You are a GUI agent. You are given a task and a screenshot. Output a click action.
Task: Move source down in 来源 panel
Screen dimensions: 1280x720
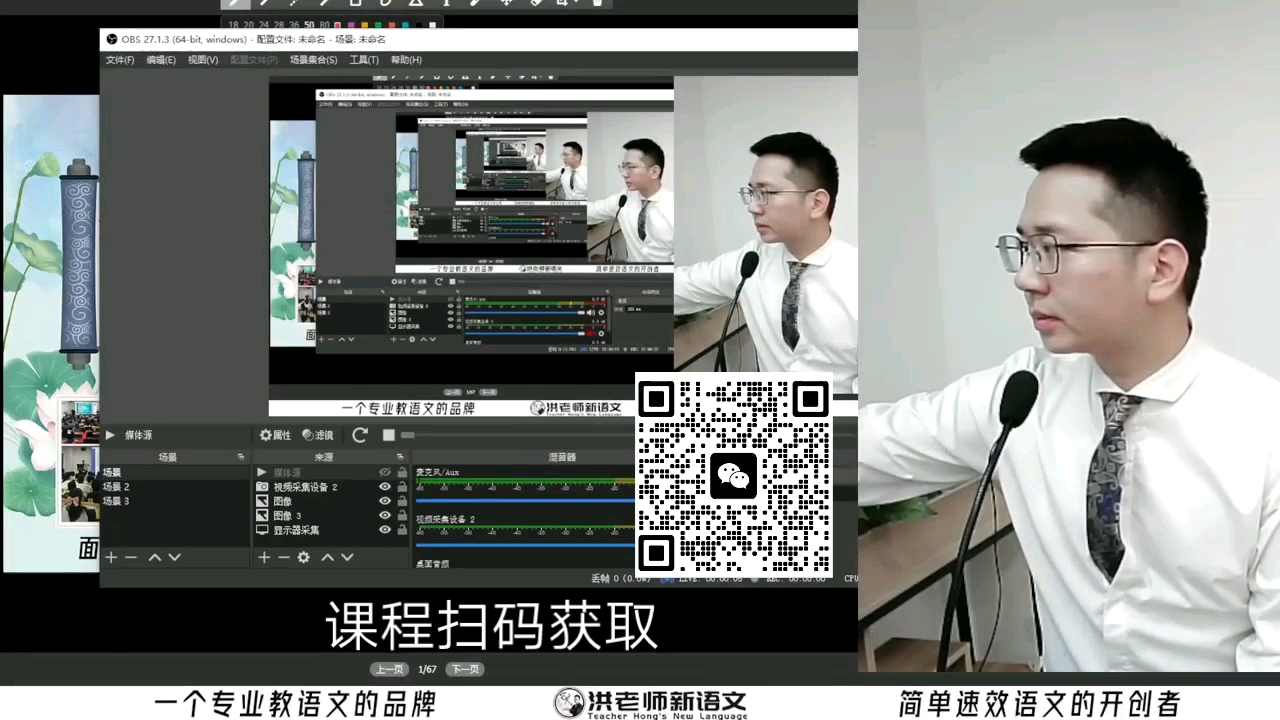347,557
